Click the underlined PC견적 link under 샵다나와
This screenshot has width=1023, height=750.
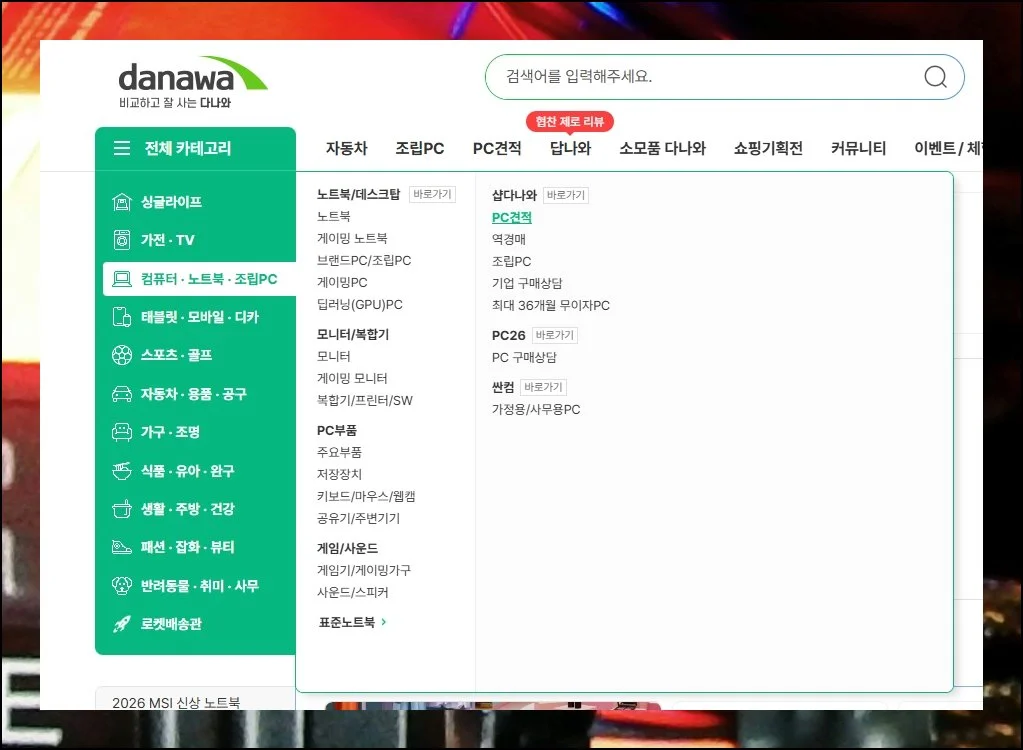pyautogui.click(x=512, y=217)
